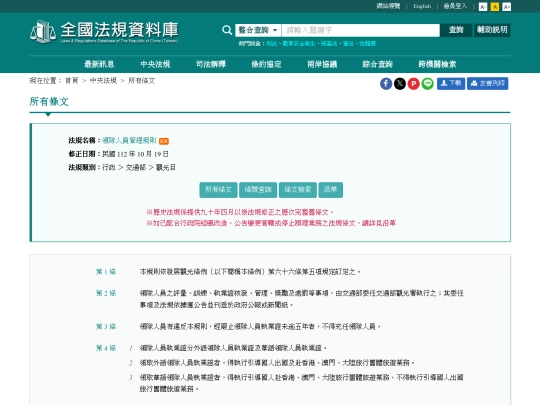Screen dimensions: 540x405
Task: Select the 條號查詢 tab button
Action: (x=258, y=190)
